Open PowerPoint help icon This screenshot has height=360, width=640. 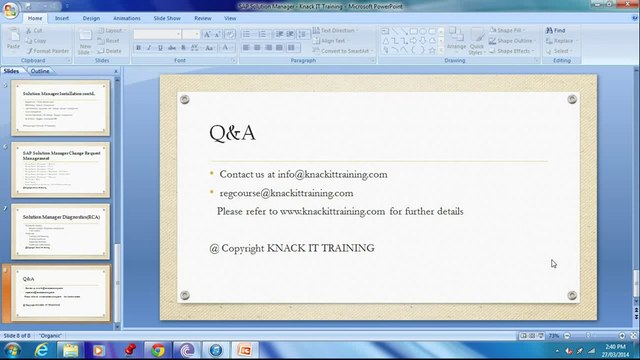(635, 18)
